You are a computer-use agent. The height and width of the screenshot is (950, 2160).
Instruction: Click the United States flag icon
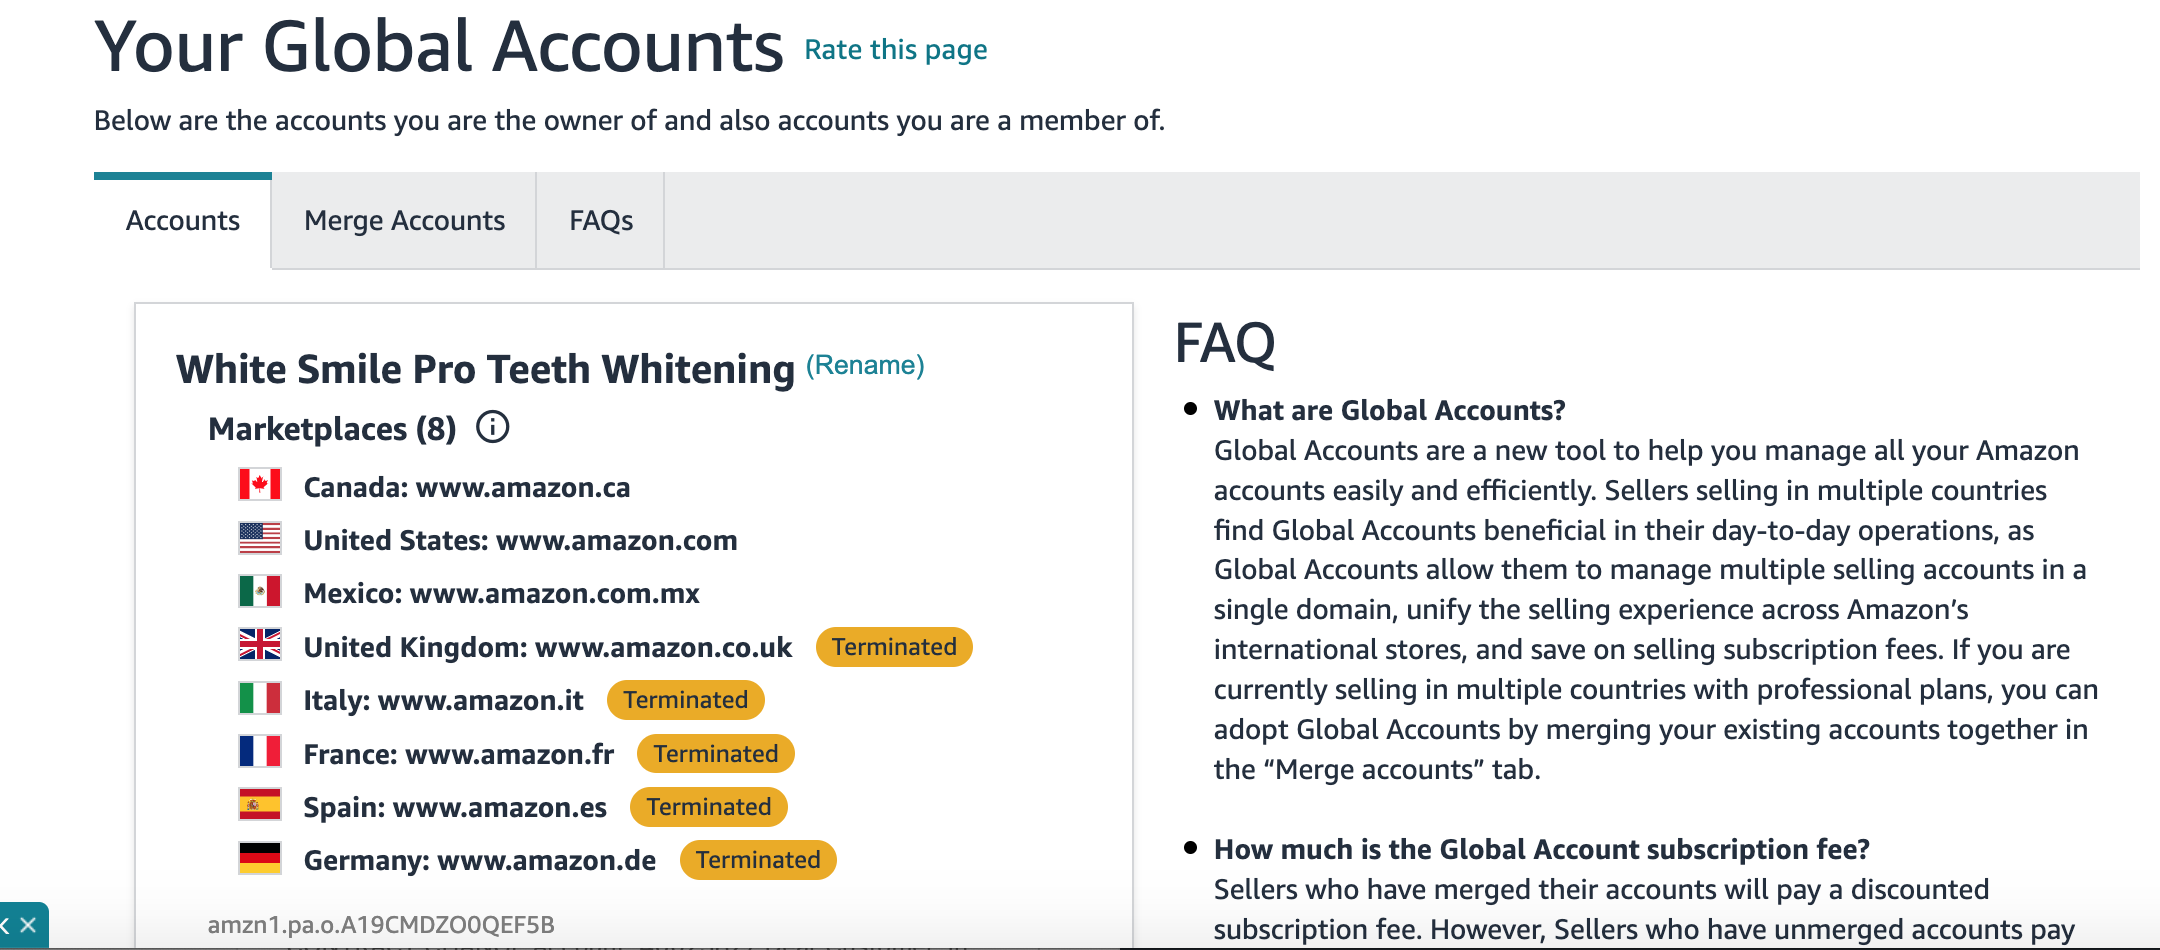point(260,538)
